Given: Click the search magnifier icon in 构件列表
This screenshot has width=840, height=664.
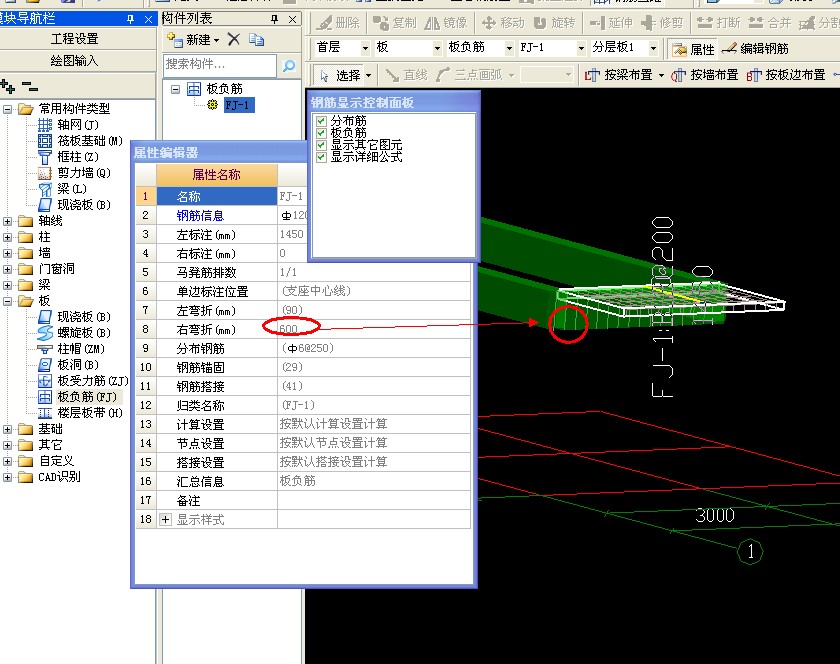Looking at the screenshot, I should [289, 65].
